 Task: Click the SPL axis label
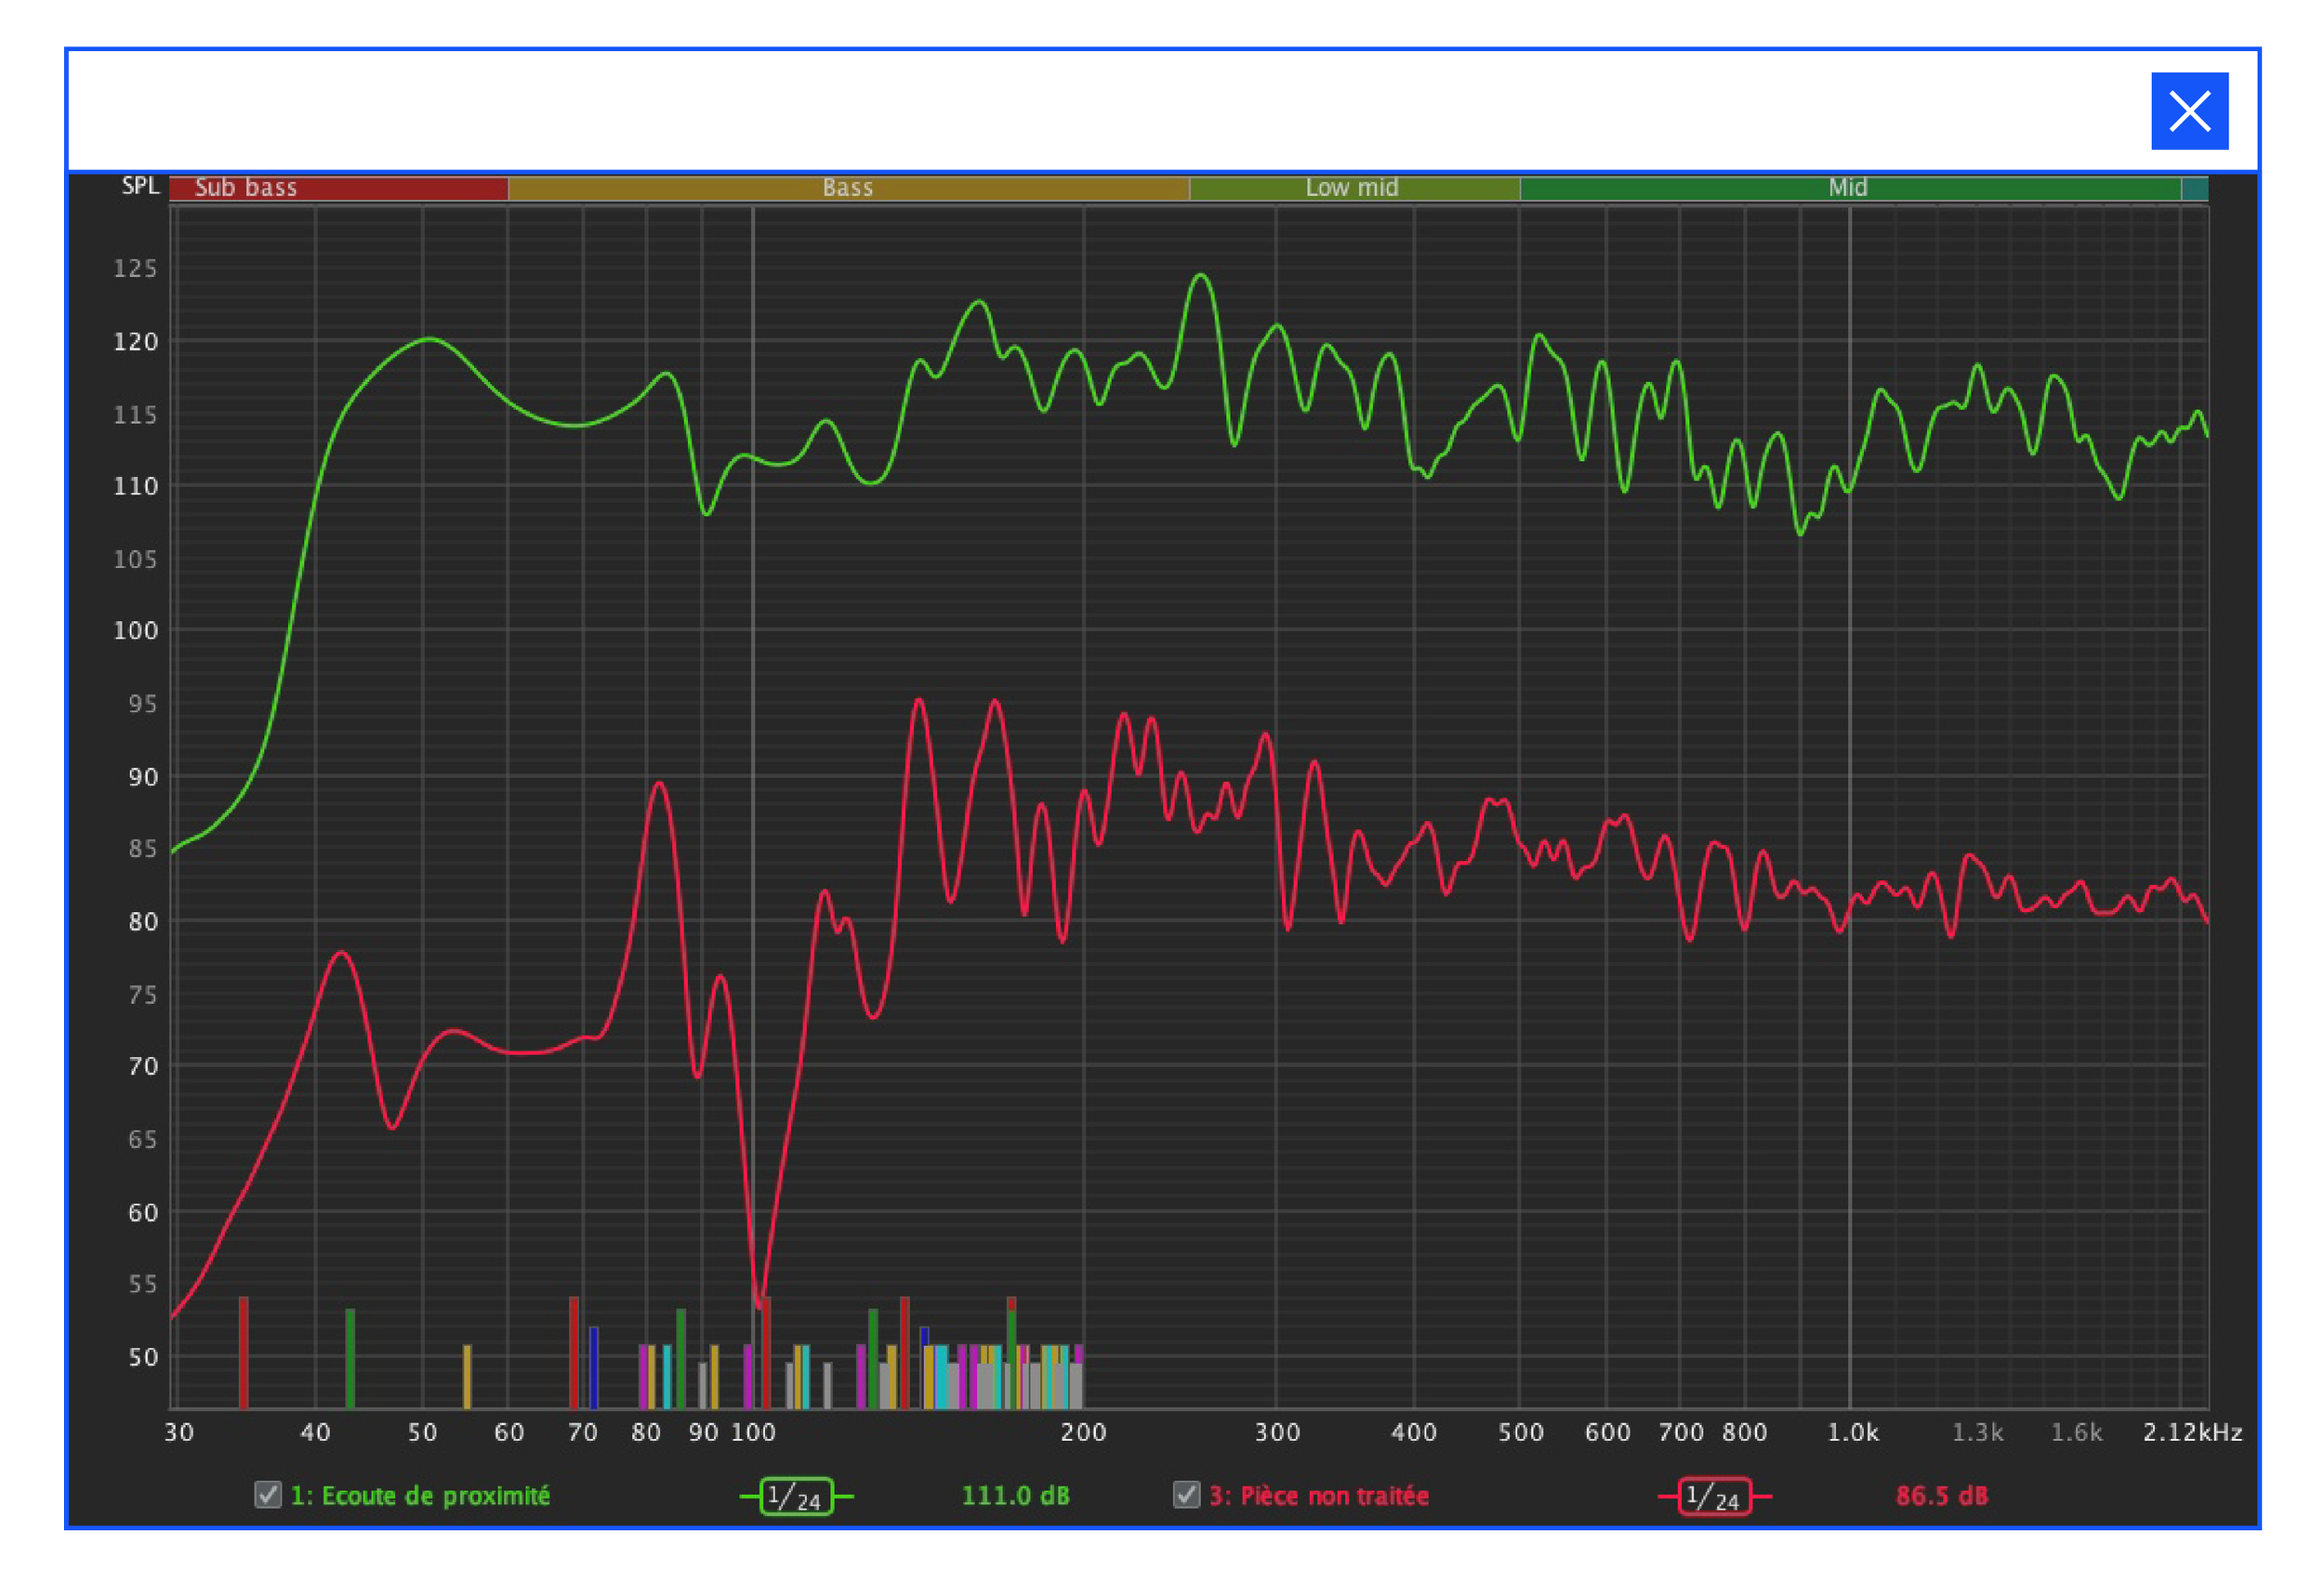pyautogui.click(x=140, y=186)
